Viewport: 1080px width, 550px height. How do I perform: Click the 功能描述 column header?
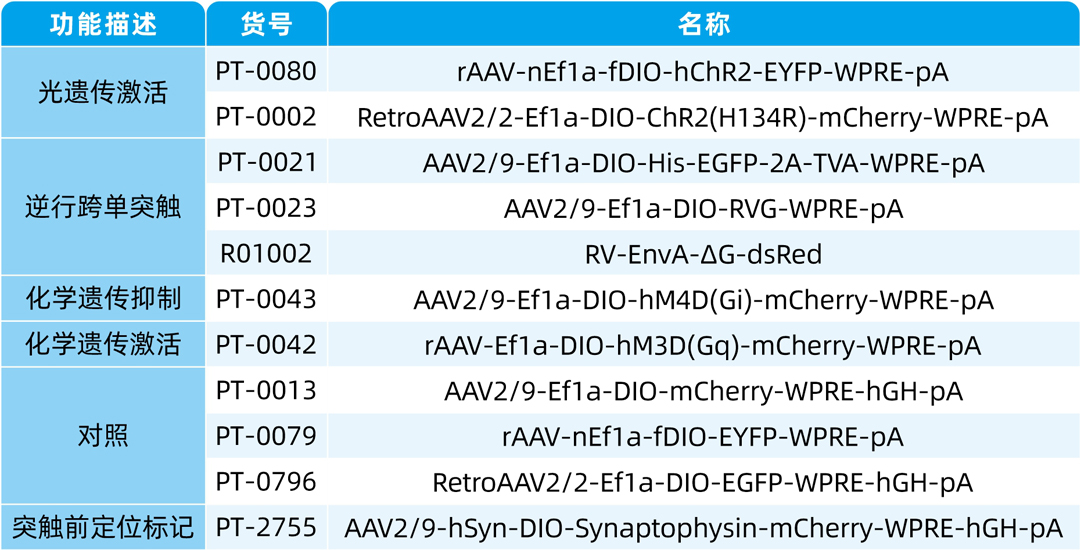click(103, 24)
